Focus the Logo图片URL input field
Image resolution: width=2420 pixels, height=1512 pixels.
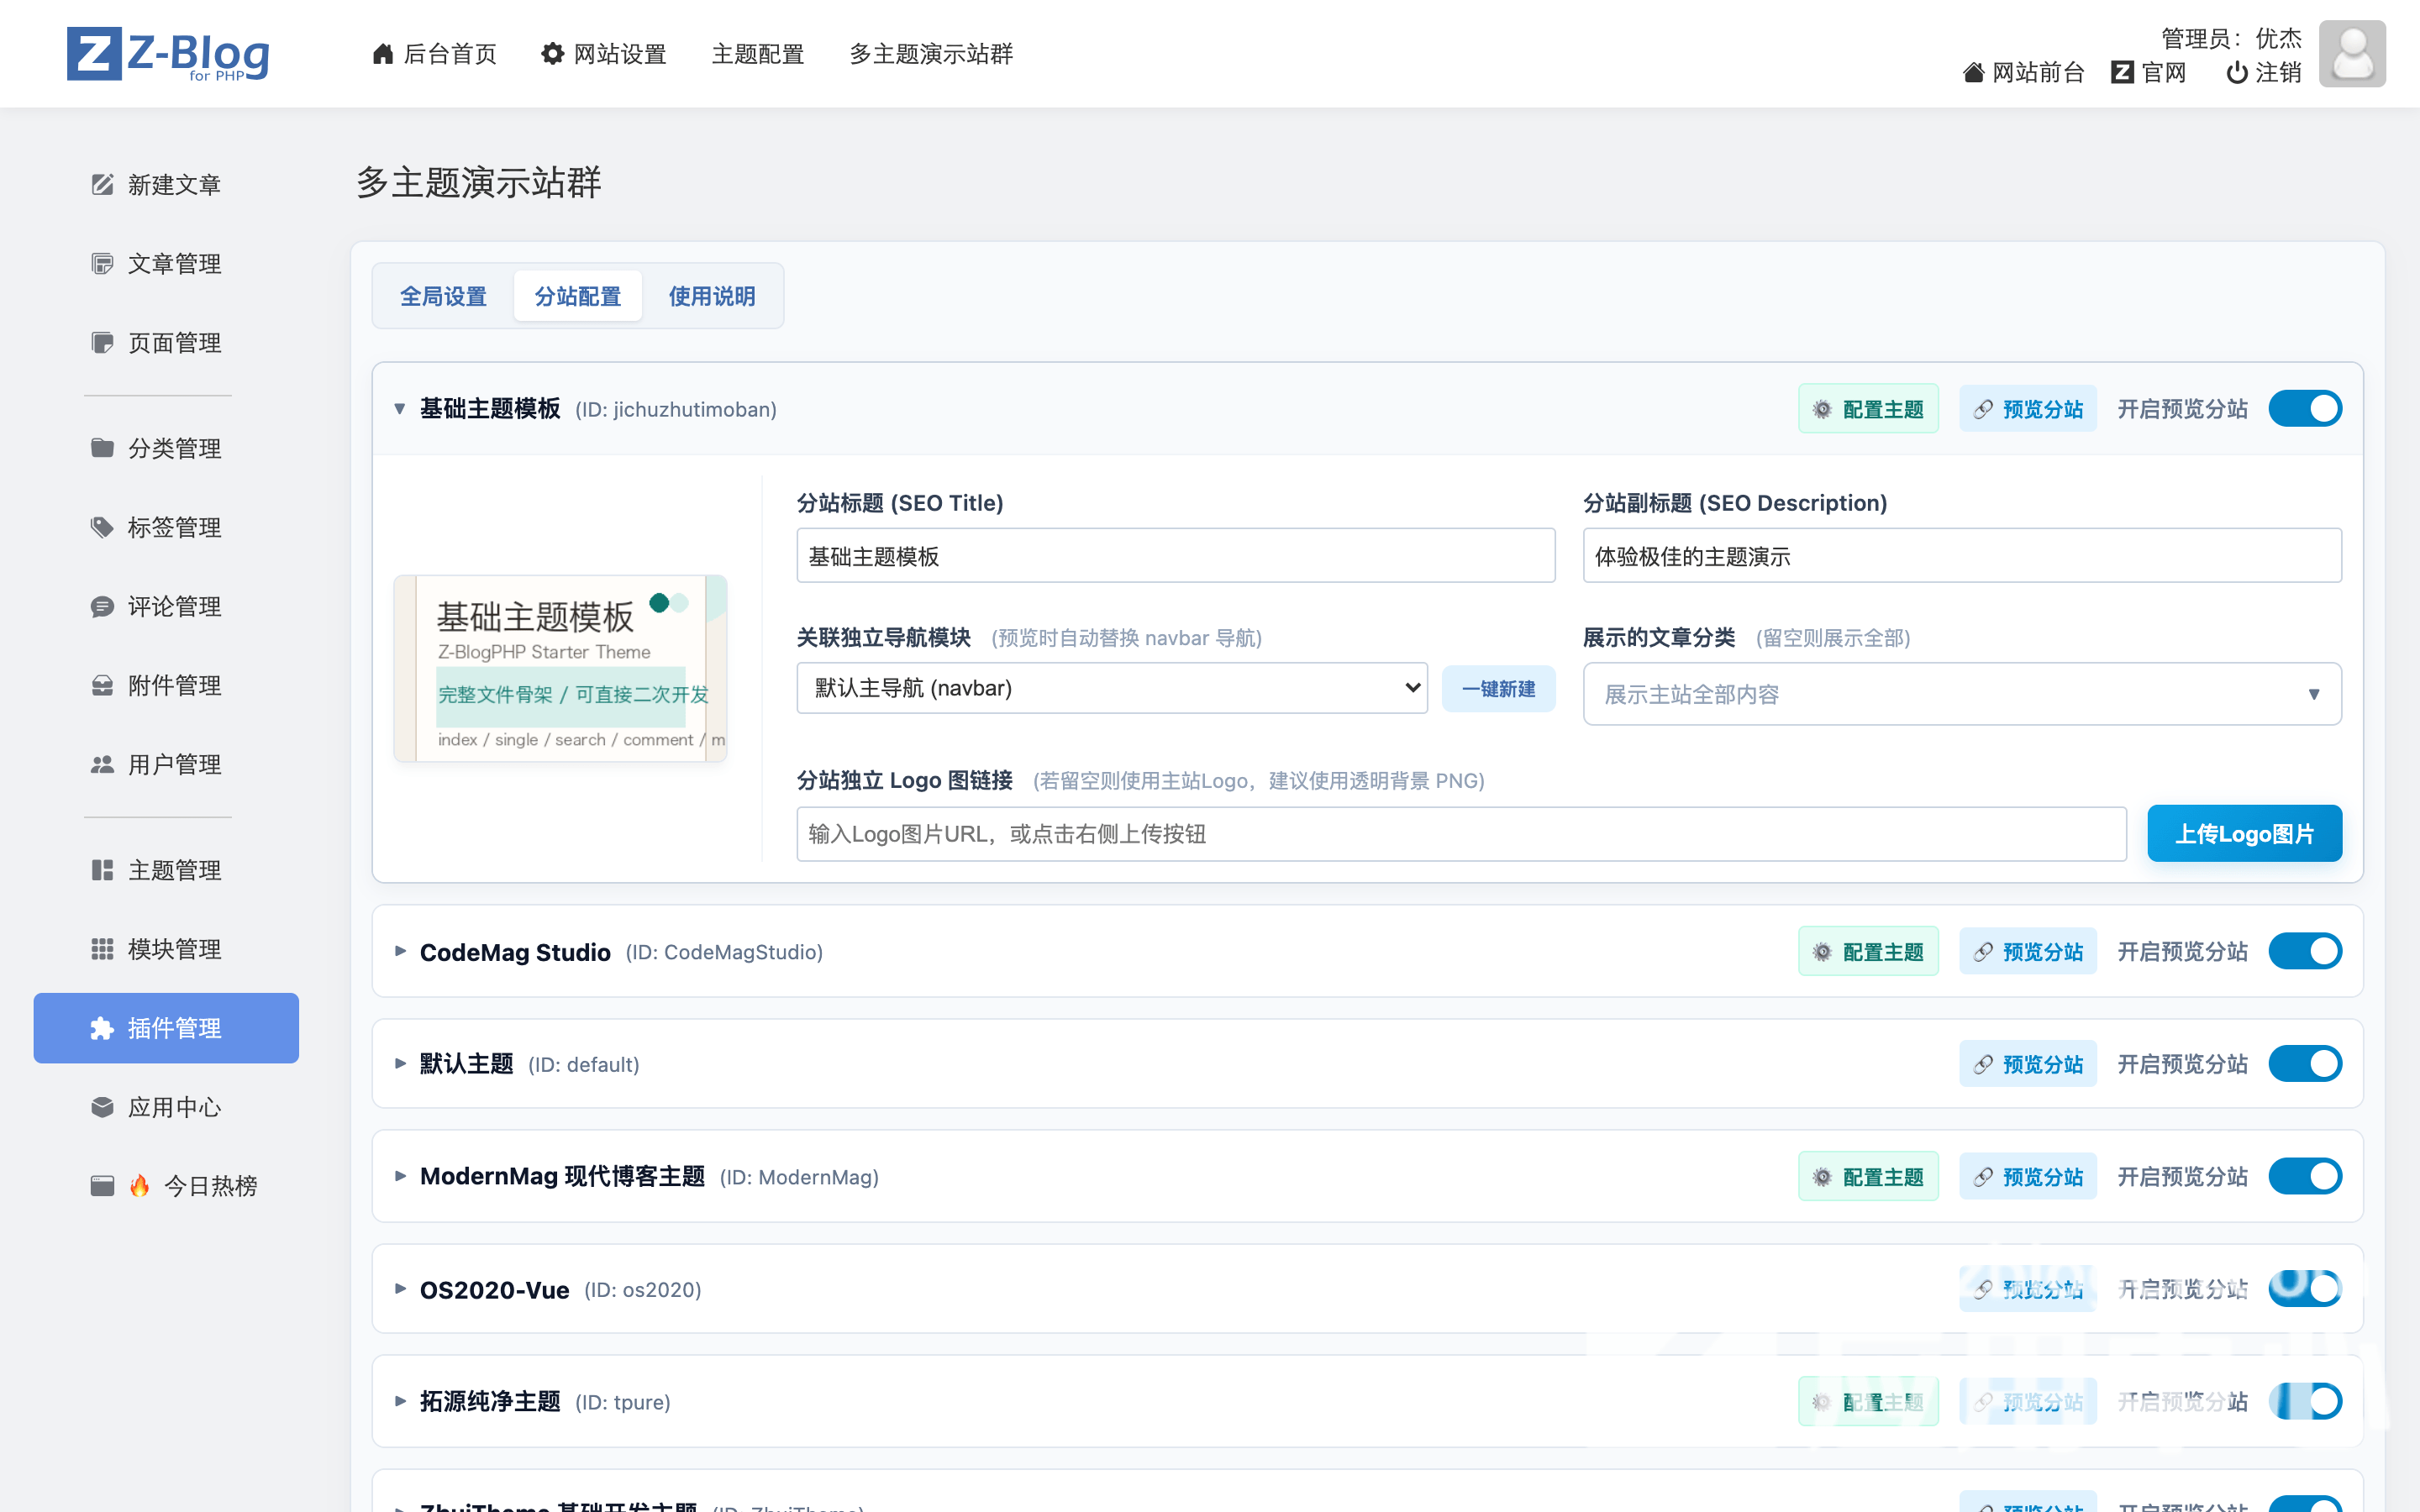click(1461, 834)
